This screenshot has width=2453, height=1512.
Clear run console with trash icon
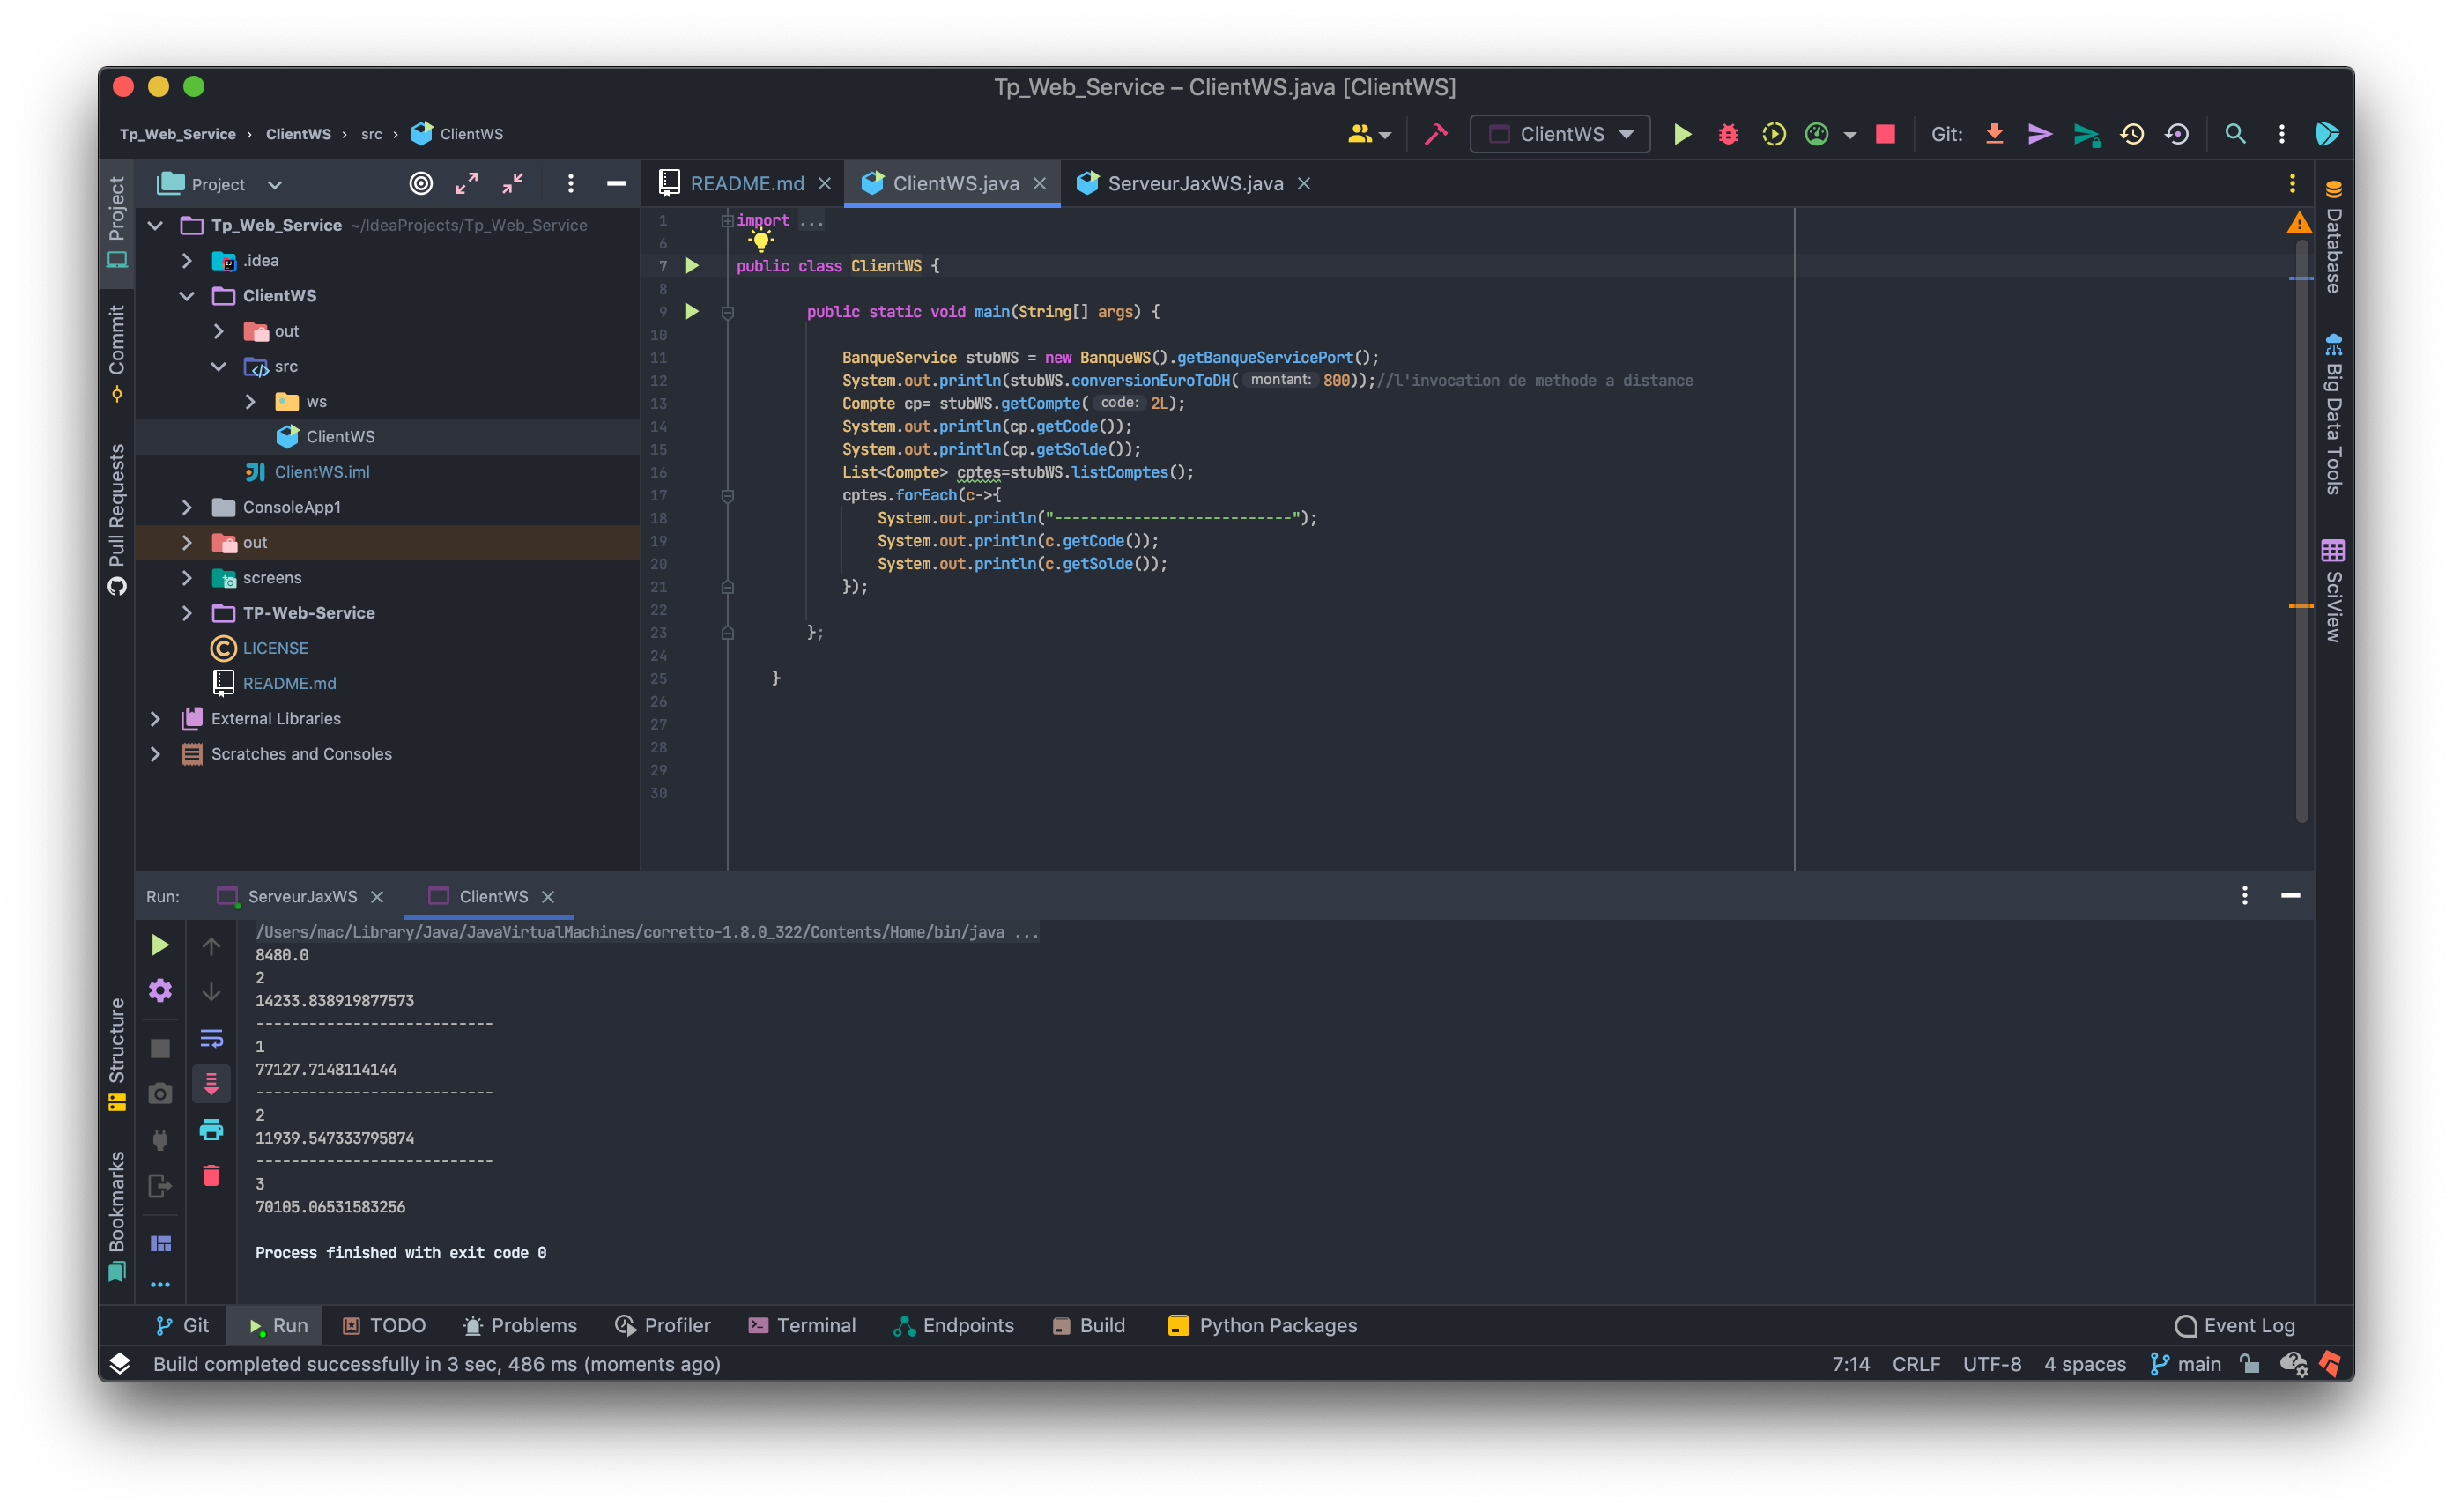[x=211, y=1176]
